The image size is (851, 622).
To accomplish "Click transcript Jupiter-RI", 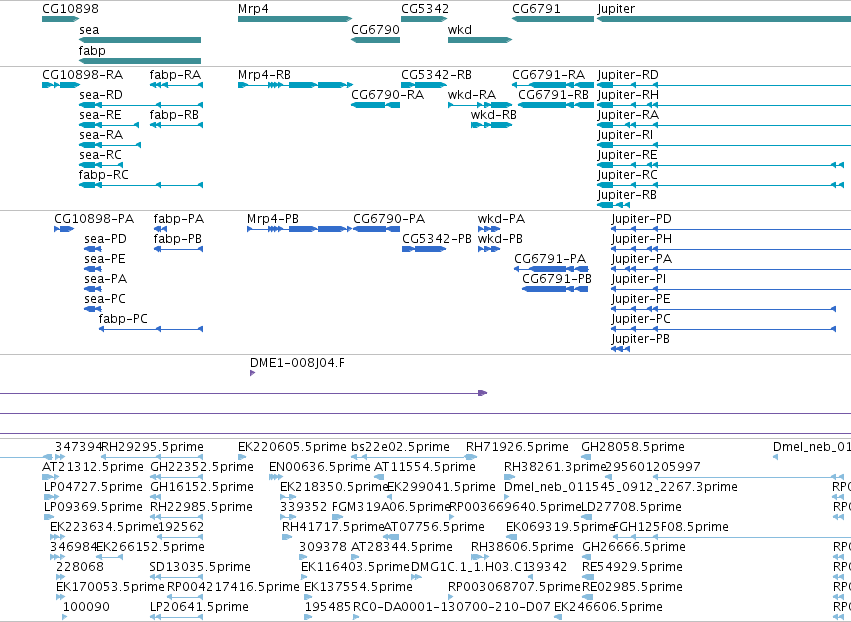I will (723, 145).
